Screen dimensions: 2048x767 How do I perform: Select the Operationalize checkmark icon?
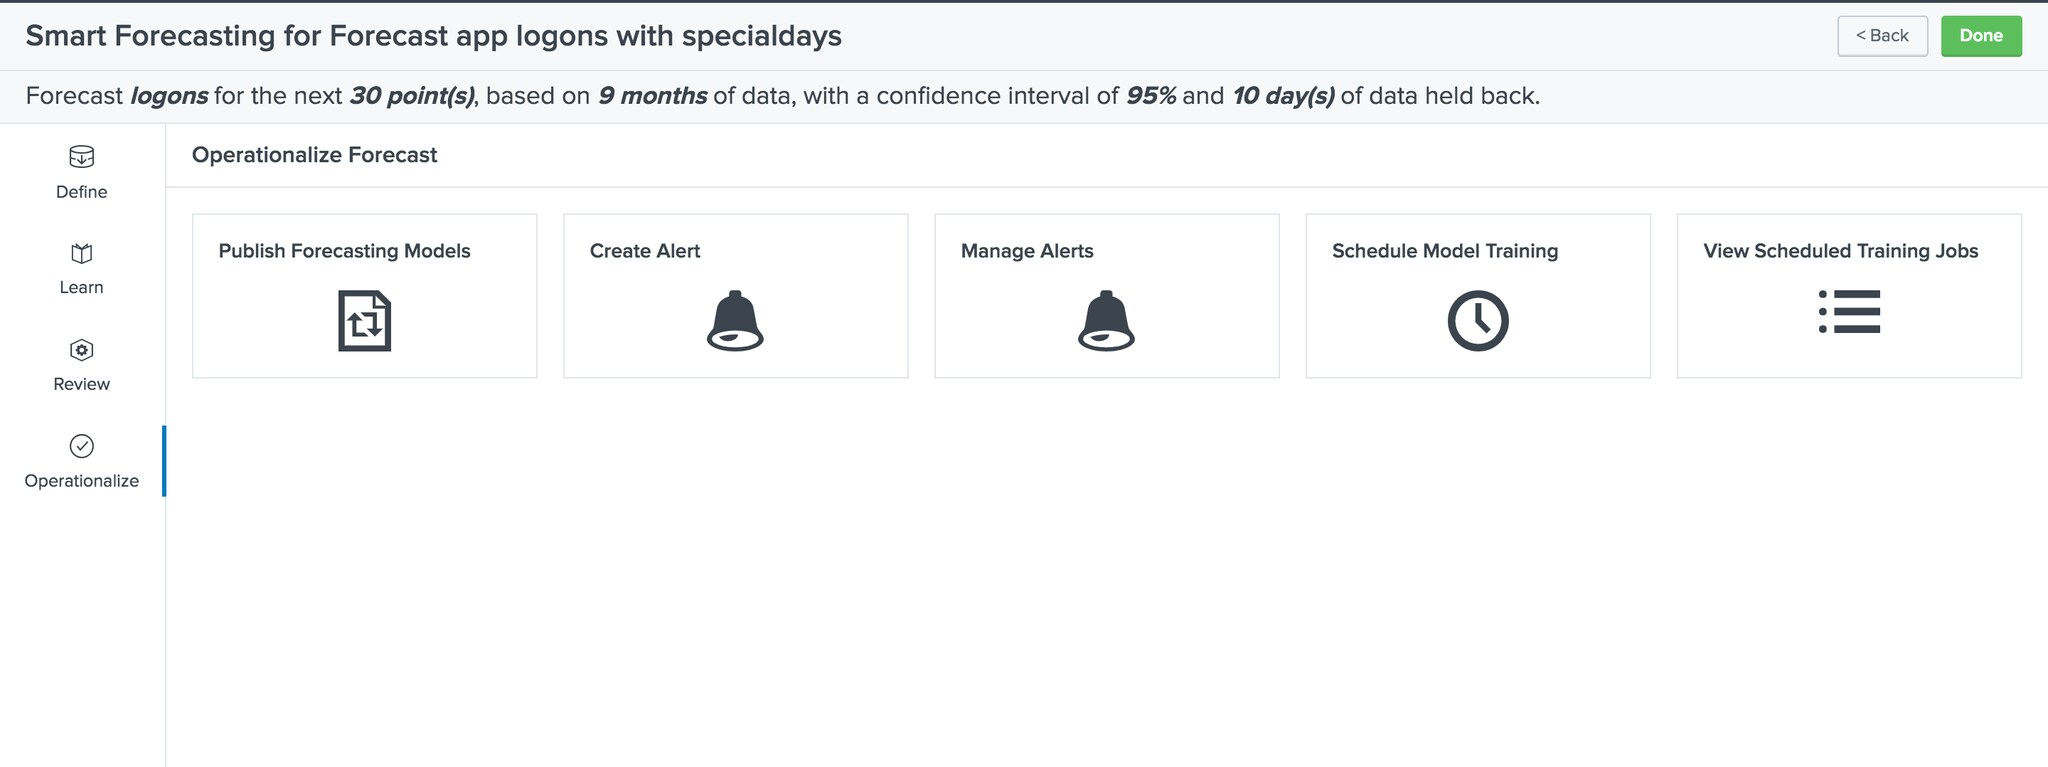pos(82,446)
